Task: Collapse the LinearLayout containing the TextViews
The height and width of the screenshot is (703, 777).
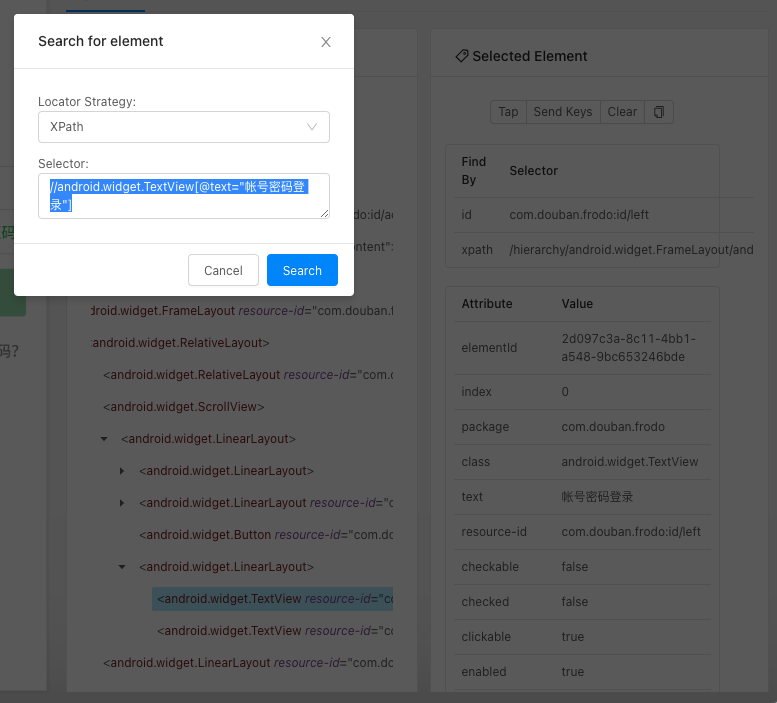Action: pos(122,567)
